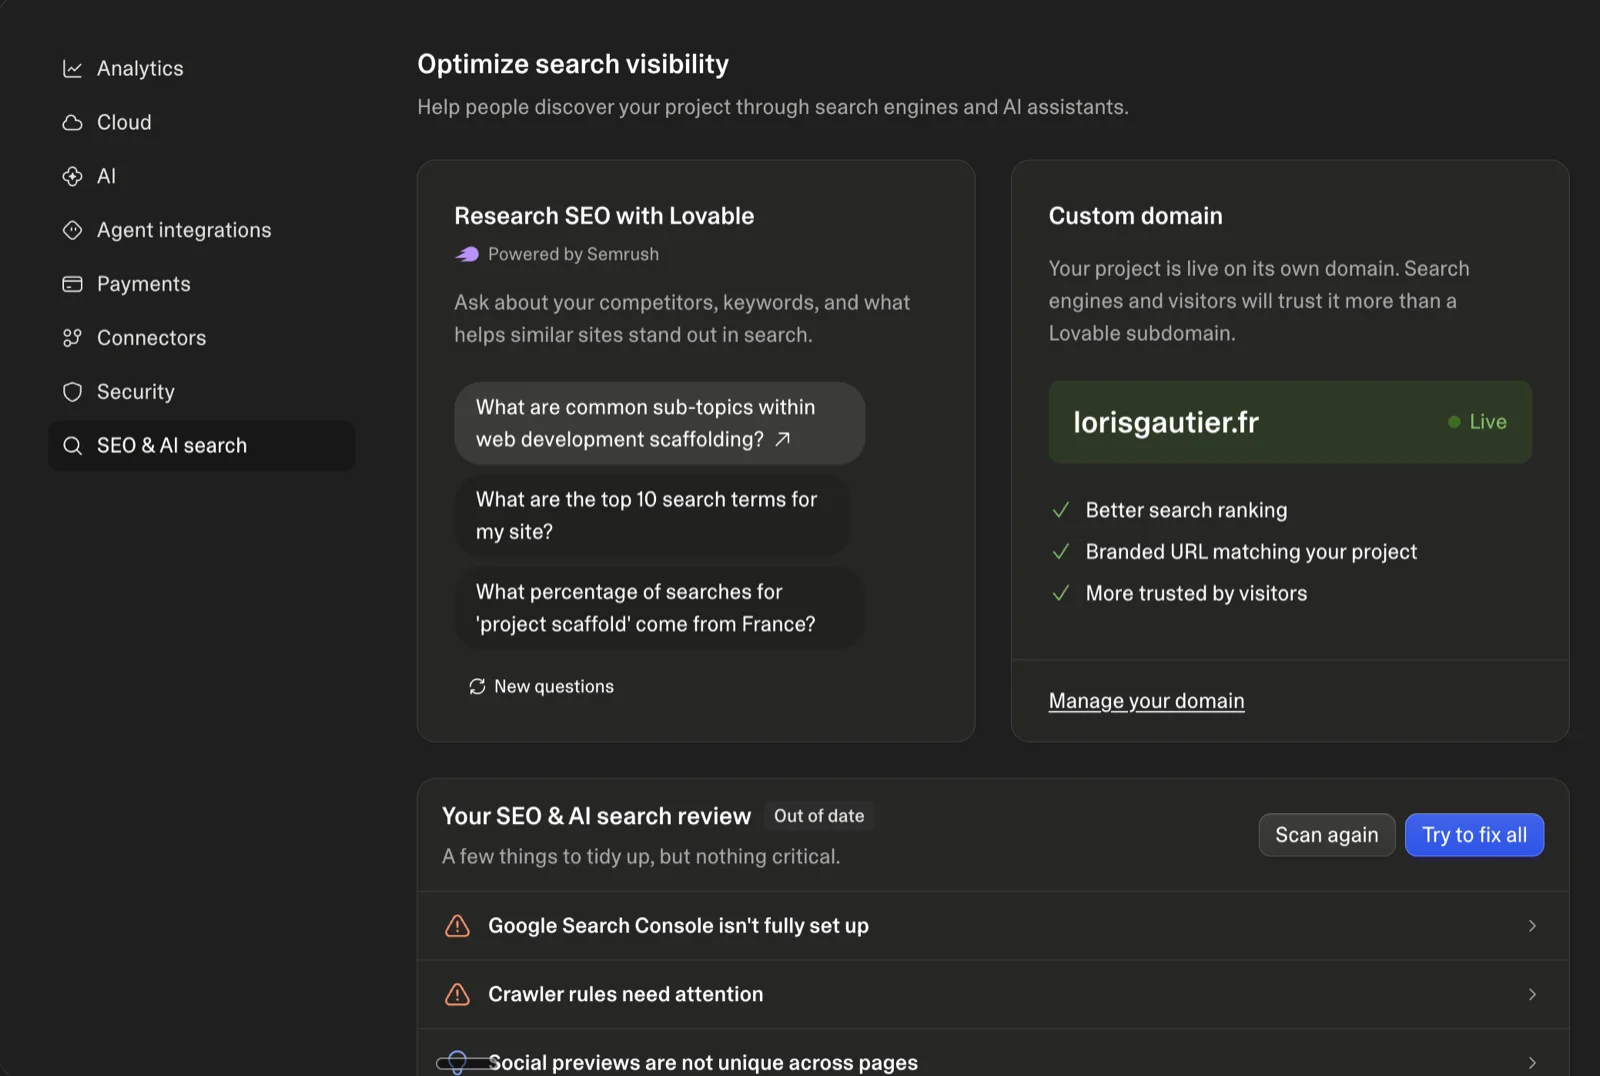The width and height of the screenshot is (1600, 1076).
Task: Click Custom domain card title
Action: 1135,216
